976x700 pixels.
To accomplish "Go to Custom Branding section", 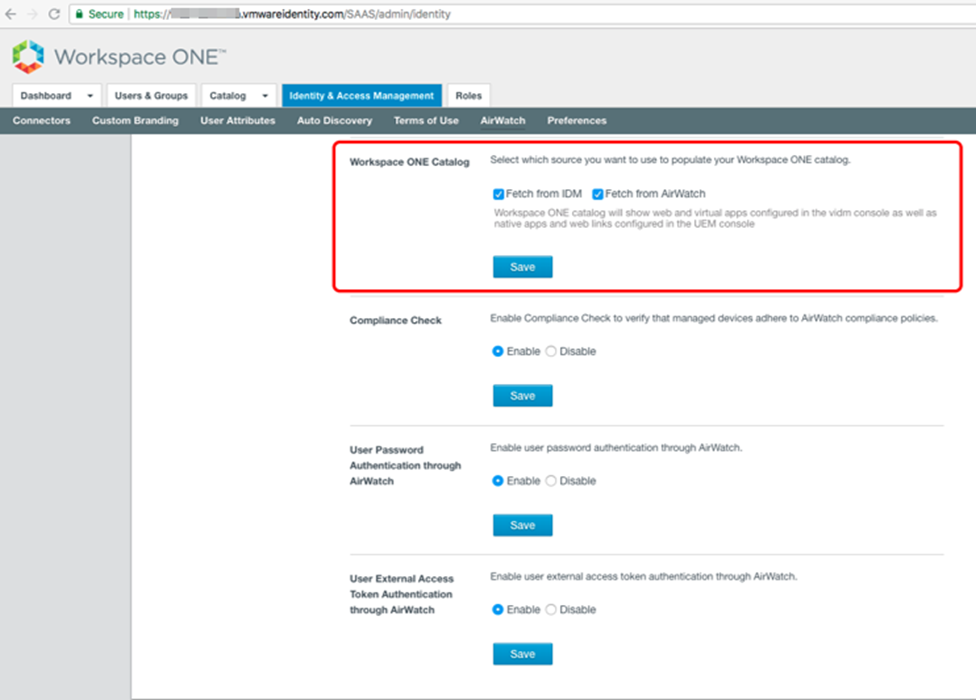I will coord(135,121).
